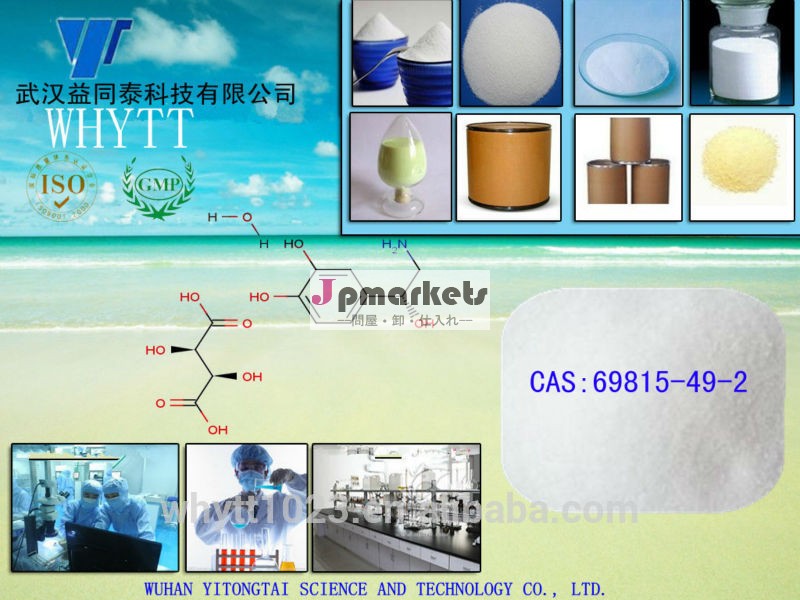Click the WUHAN YITONGTAI SCIENCE AND TECHNOLOGY footer text

[x=374, y=589]
